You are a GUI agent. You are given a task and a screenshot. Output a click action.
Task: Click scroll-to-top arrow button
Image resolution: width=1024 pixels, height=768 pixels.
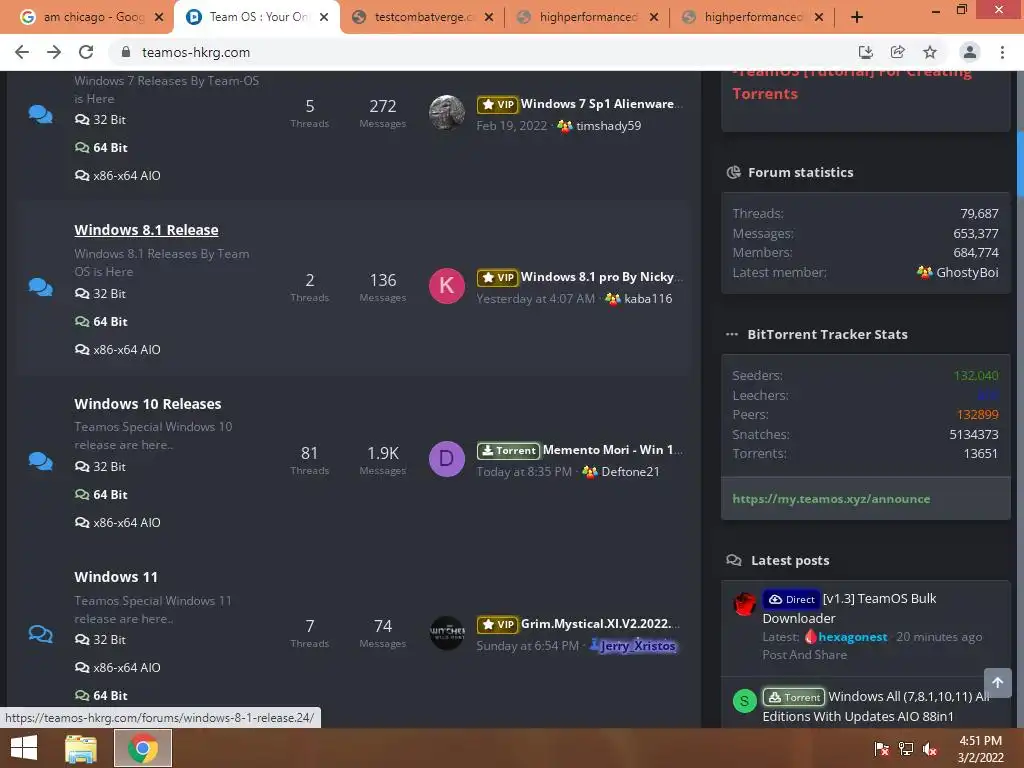point(997,682)
